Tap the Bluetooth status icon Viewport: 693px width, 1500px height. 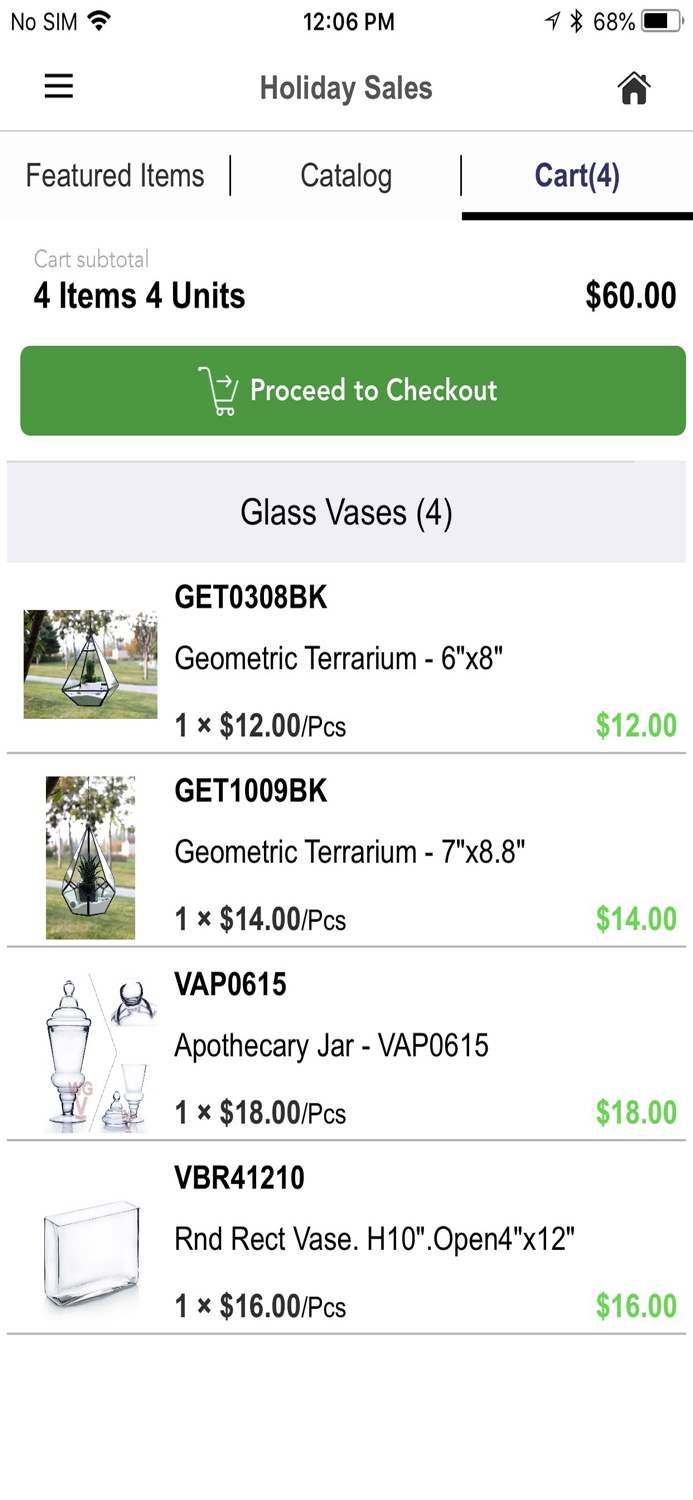tap(576, 21)
